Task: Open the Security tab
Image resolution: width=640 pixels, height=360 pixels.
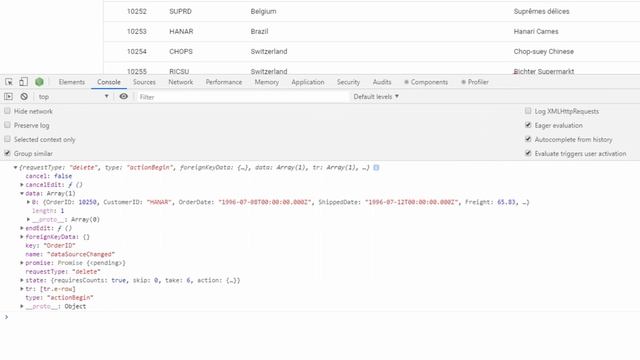Action: click(348, 82)
